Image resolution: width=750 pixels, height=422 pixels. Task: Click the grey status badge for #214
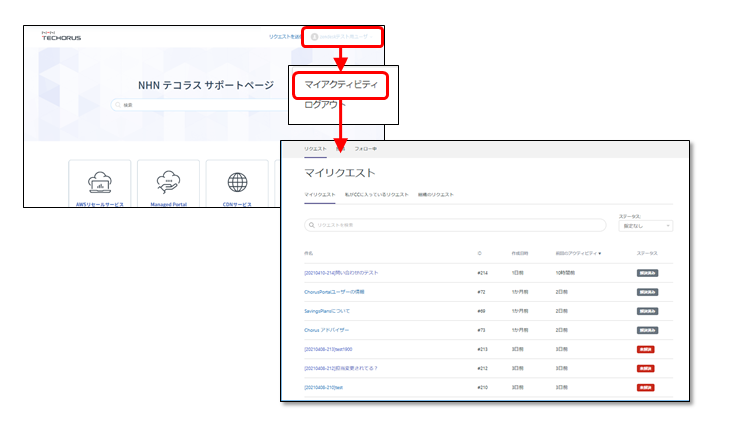click(647, 273)
